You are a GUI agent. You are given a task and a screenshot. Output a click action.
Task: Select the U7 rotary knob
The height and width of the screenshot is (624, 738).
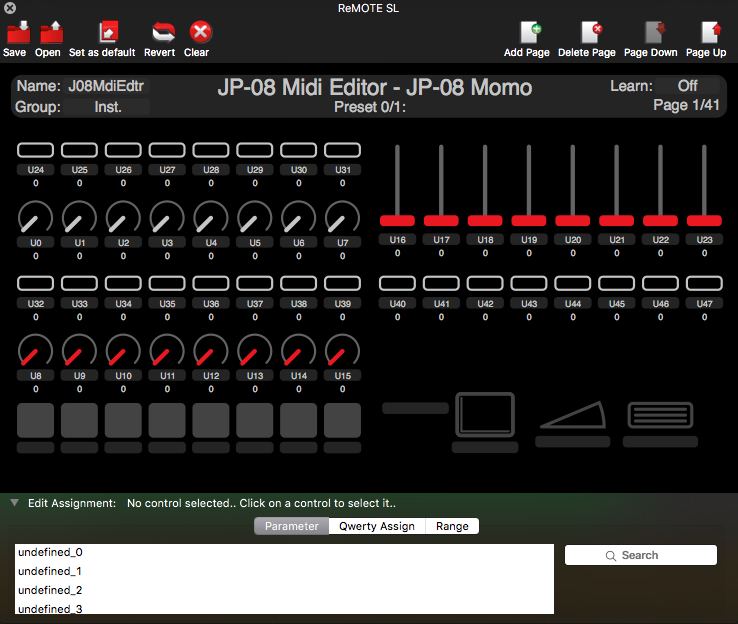pos(343,217)
